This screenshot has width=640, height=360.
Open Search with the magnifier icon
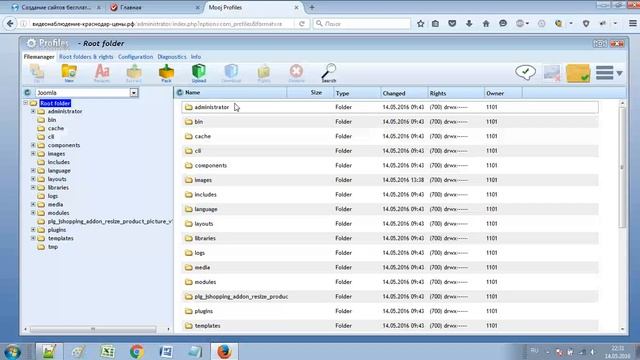coord(329,73)
